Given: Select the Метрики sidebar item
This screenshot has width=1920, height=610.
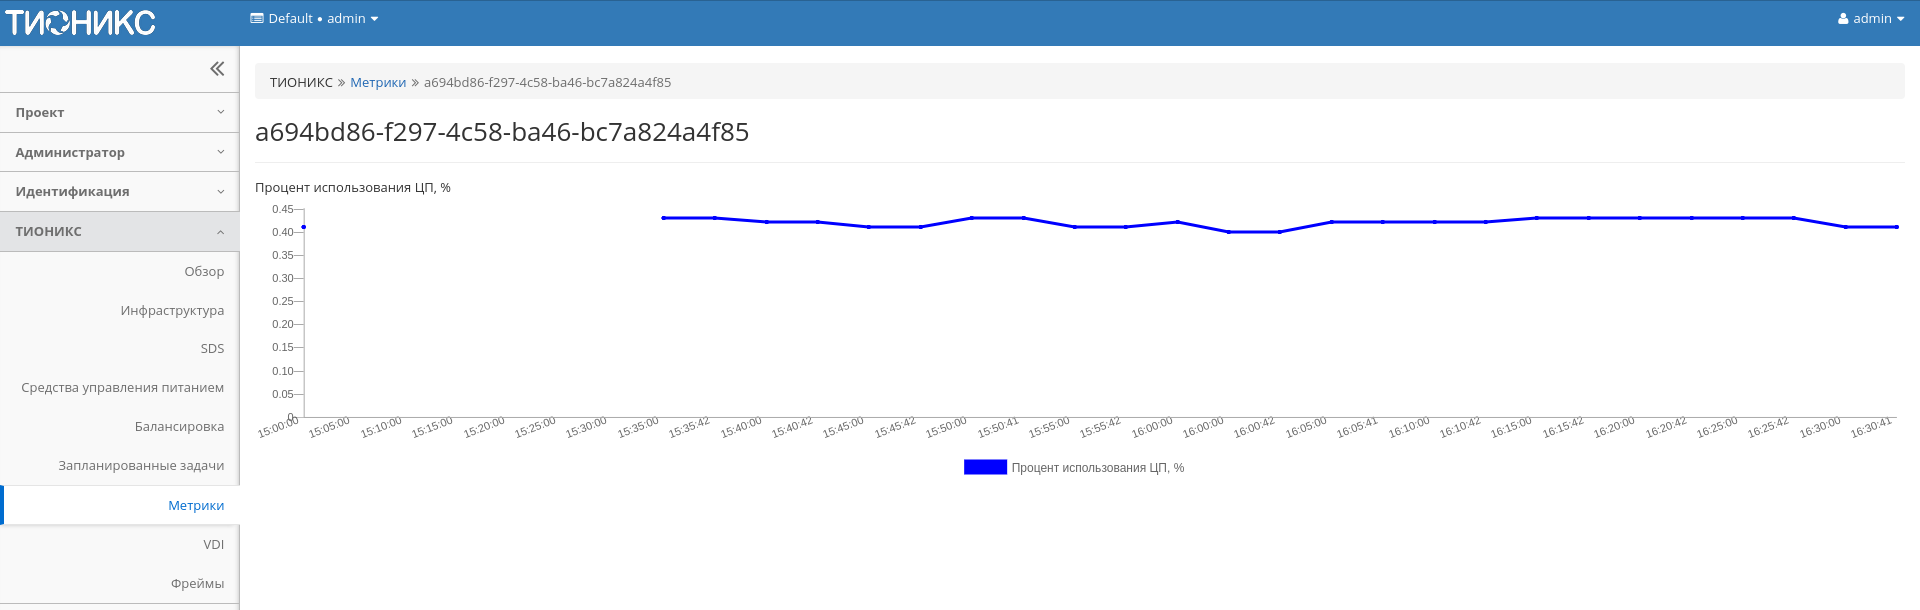Looking at the screenshot, I should coord(196,506).
